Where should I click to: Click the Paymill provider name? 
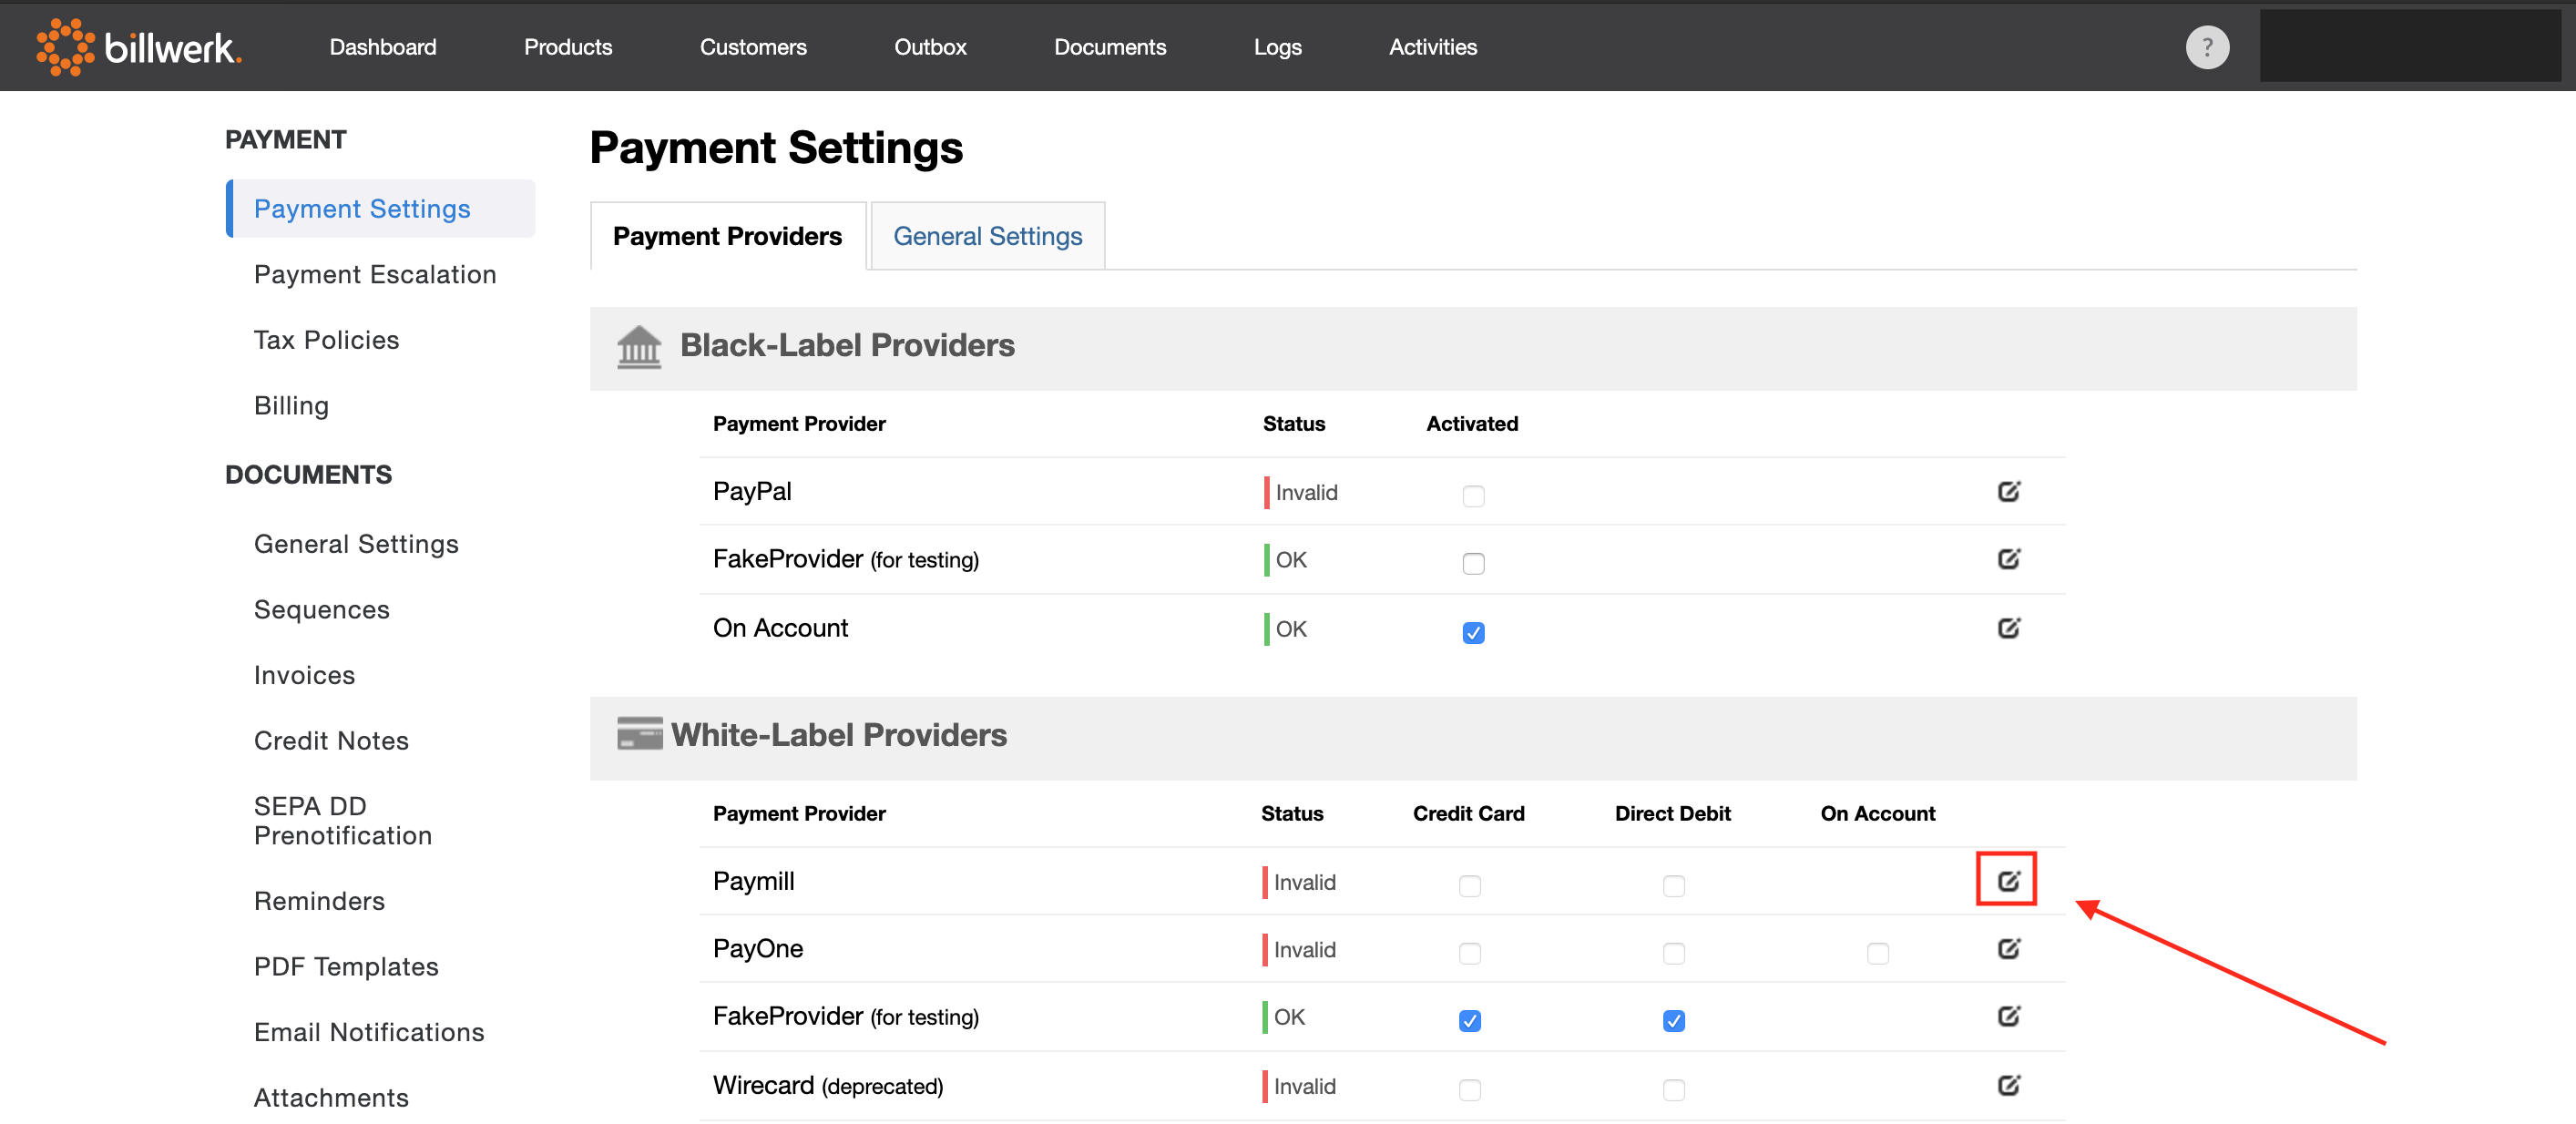click(754, 881)
